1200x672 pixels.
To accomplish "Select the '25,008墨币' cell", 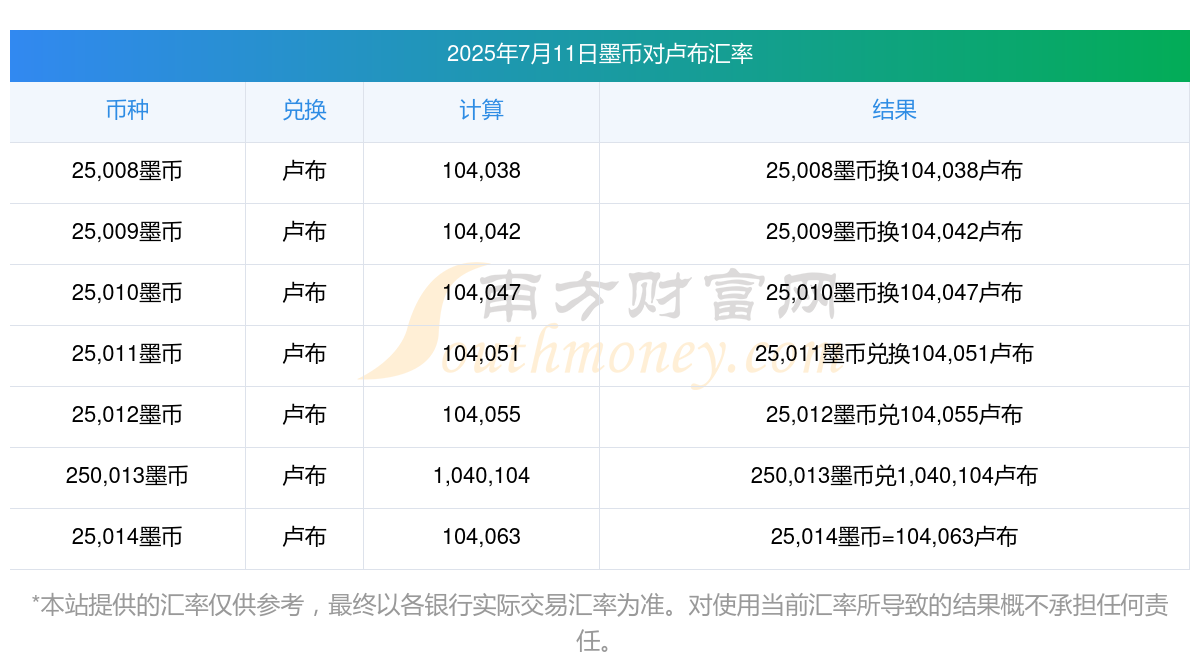I will [127, 171].
